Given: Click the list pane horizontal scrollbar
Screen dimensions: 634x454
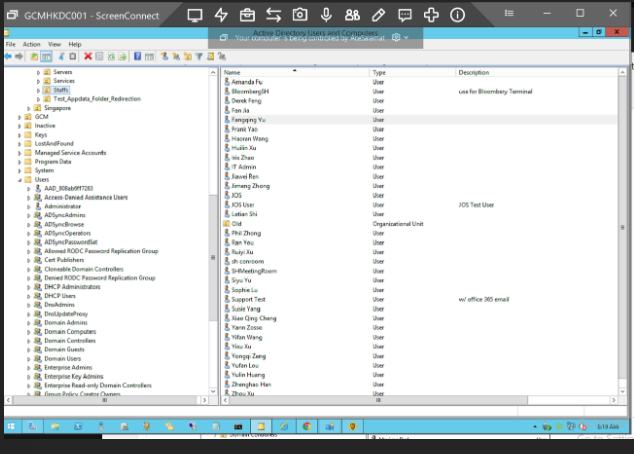Looking at the screenshot, I should [378, 400].
